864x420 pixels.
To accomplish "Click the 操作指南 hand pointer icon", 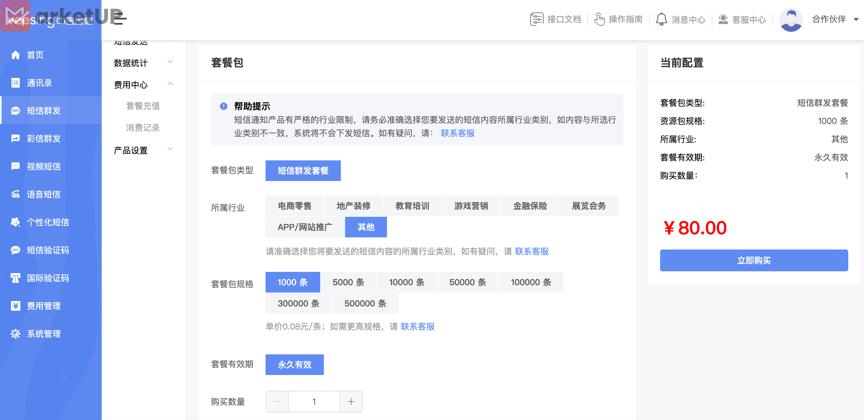I will [x=600, y=19].
